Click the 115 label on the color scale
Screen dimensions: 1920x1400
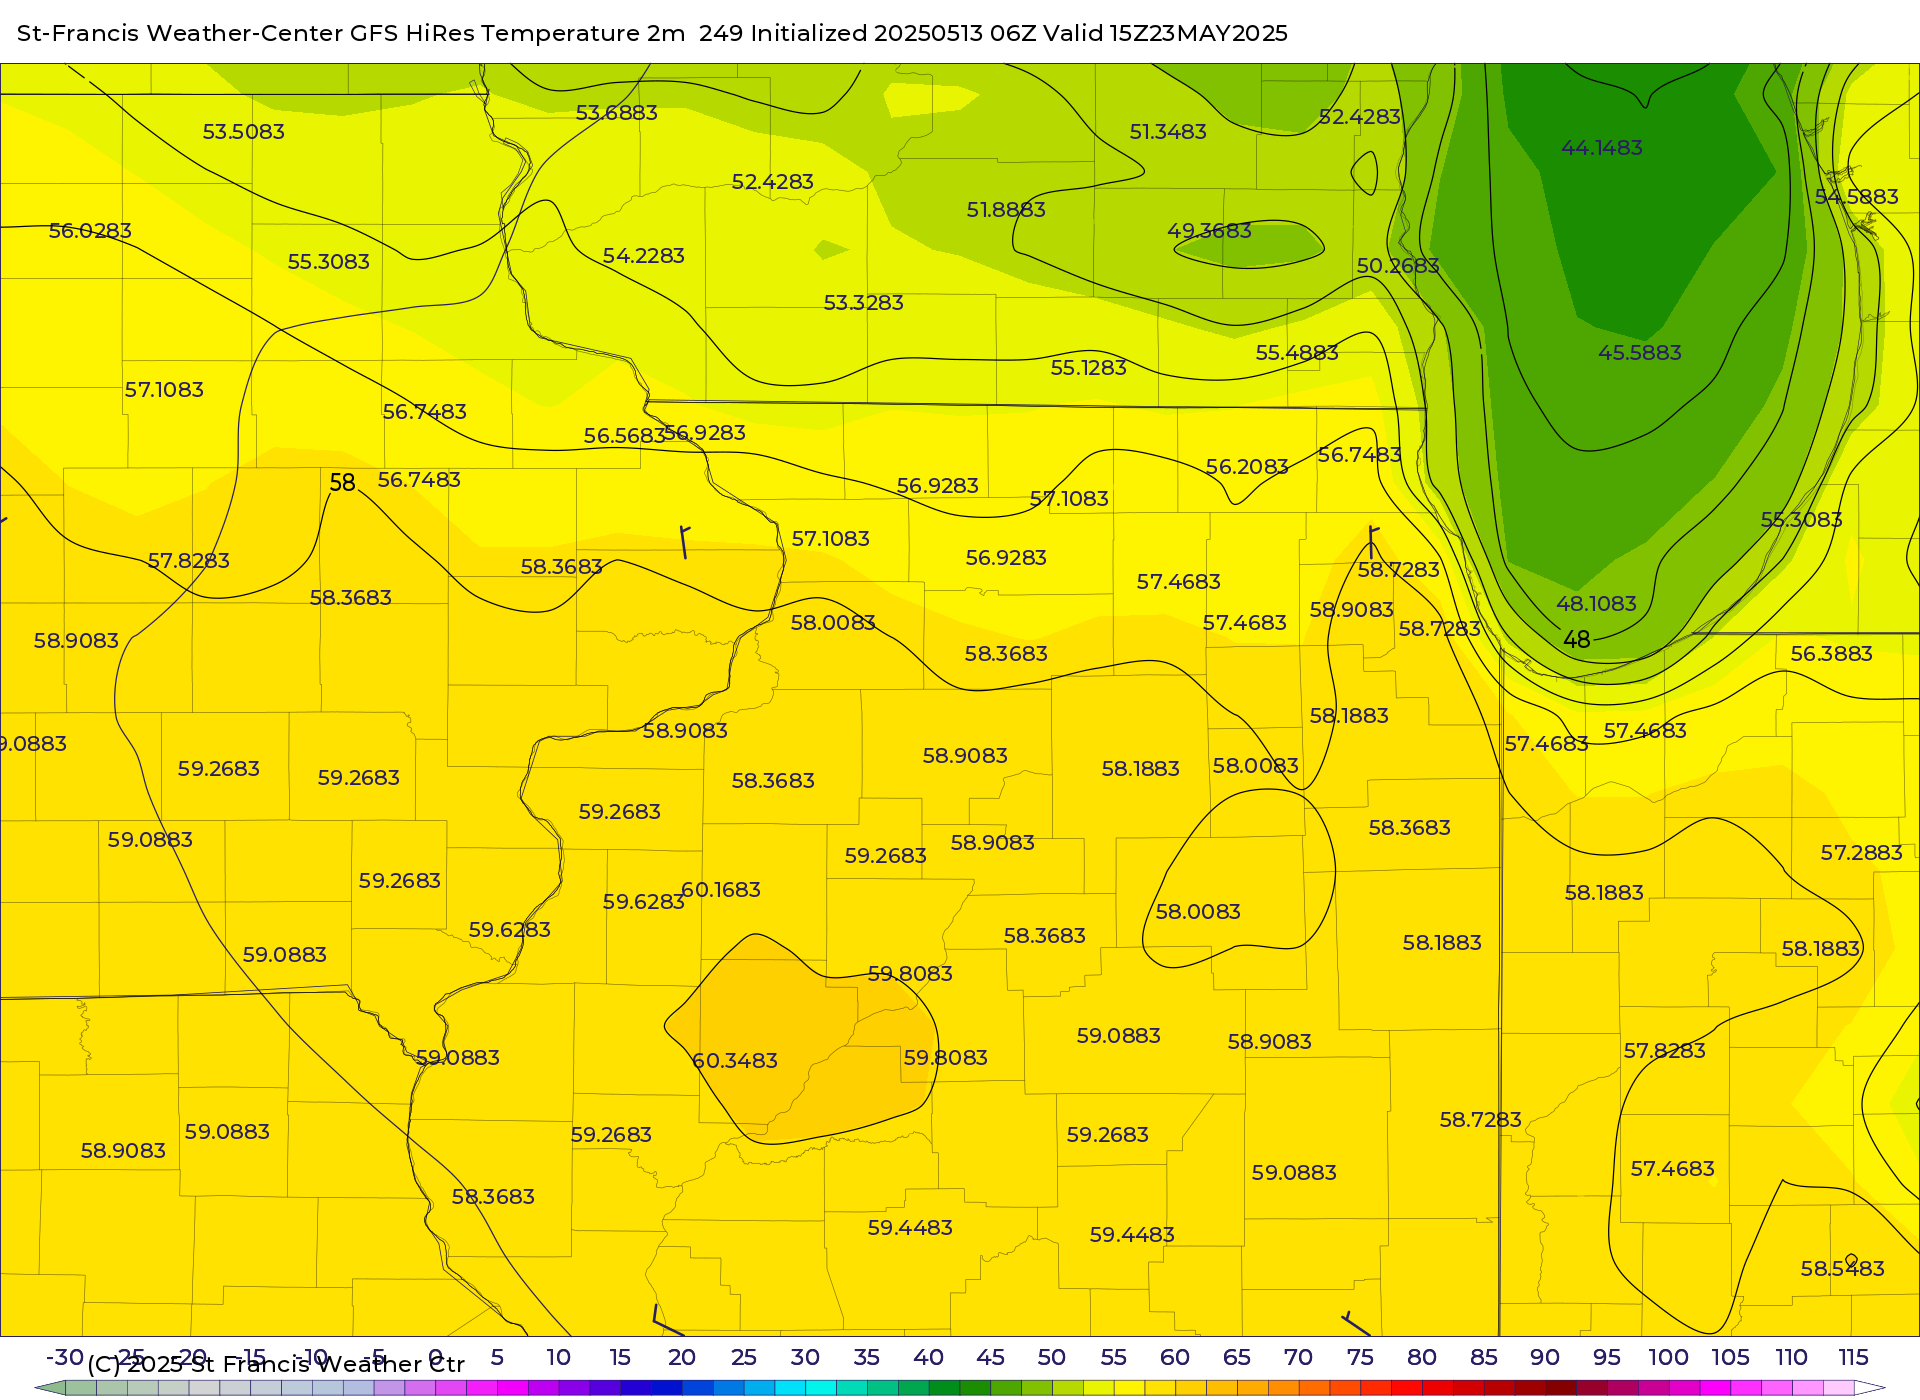[1853, 1358]
